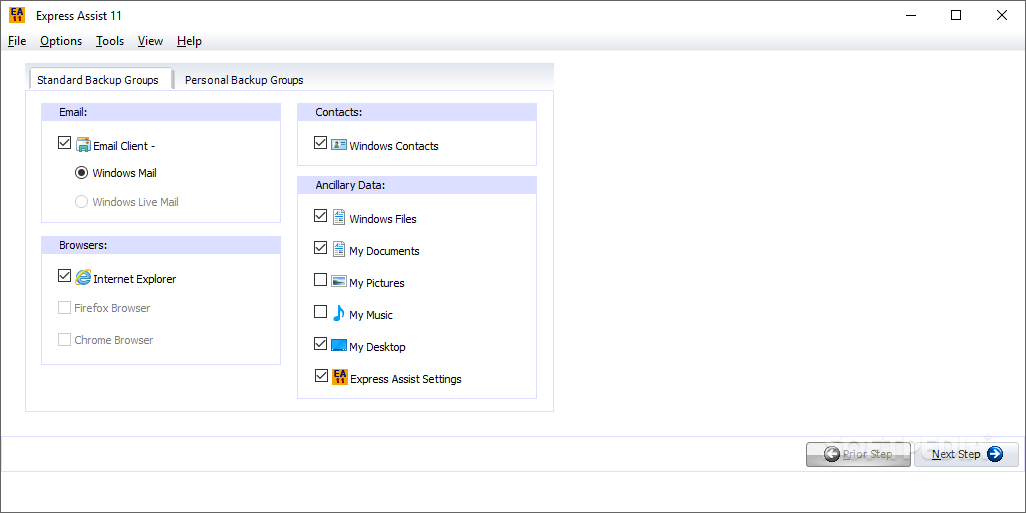
Task: Click the Express Assist 11 title bar icon
Action: click(x=17, y=16)
